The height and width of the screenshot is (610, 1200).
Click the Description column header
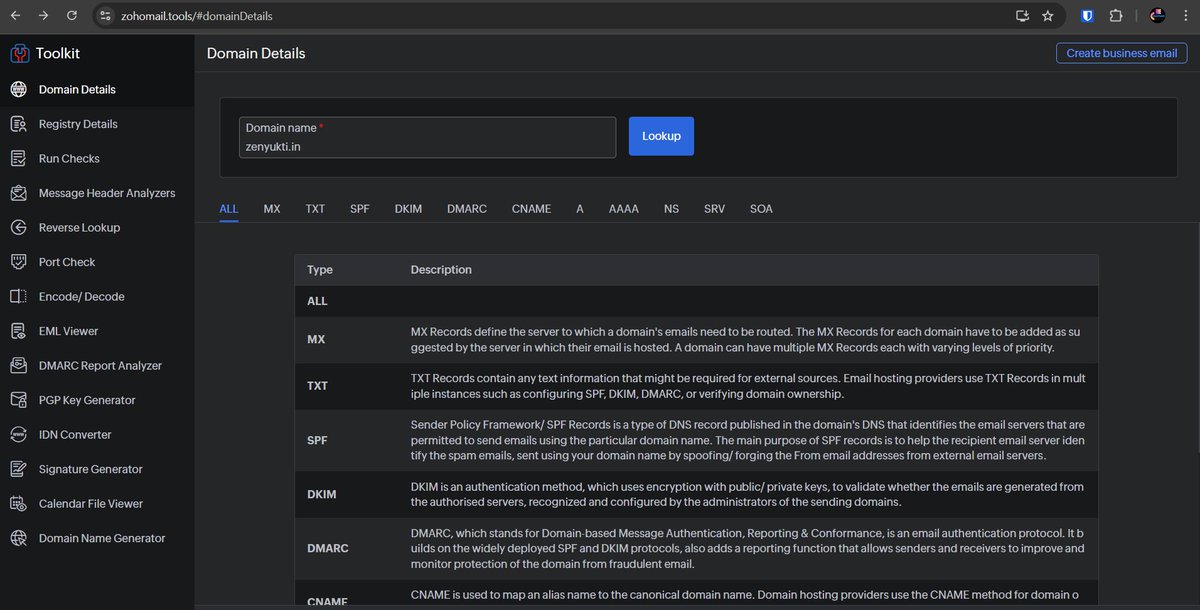(x=441, y=270)
